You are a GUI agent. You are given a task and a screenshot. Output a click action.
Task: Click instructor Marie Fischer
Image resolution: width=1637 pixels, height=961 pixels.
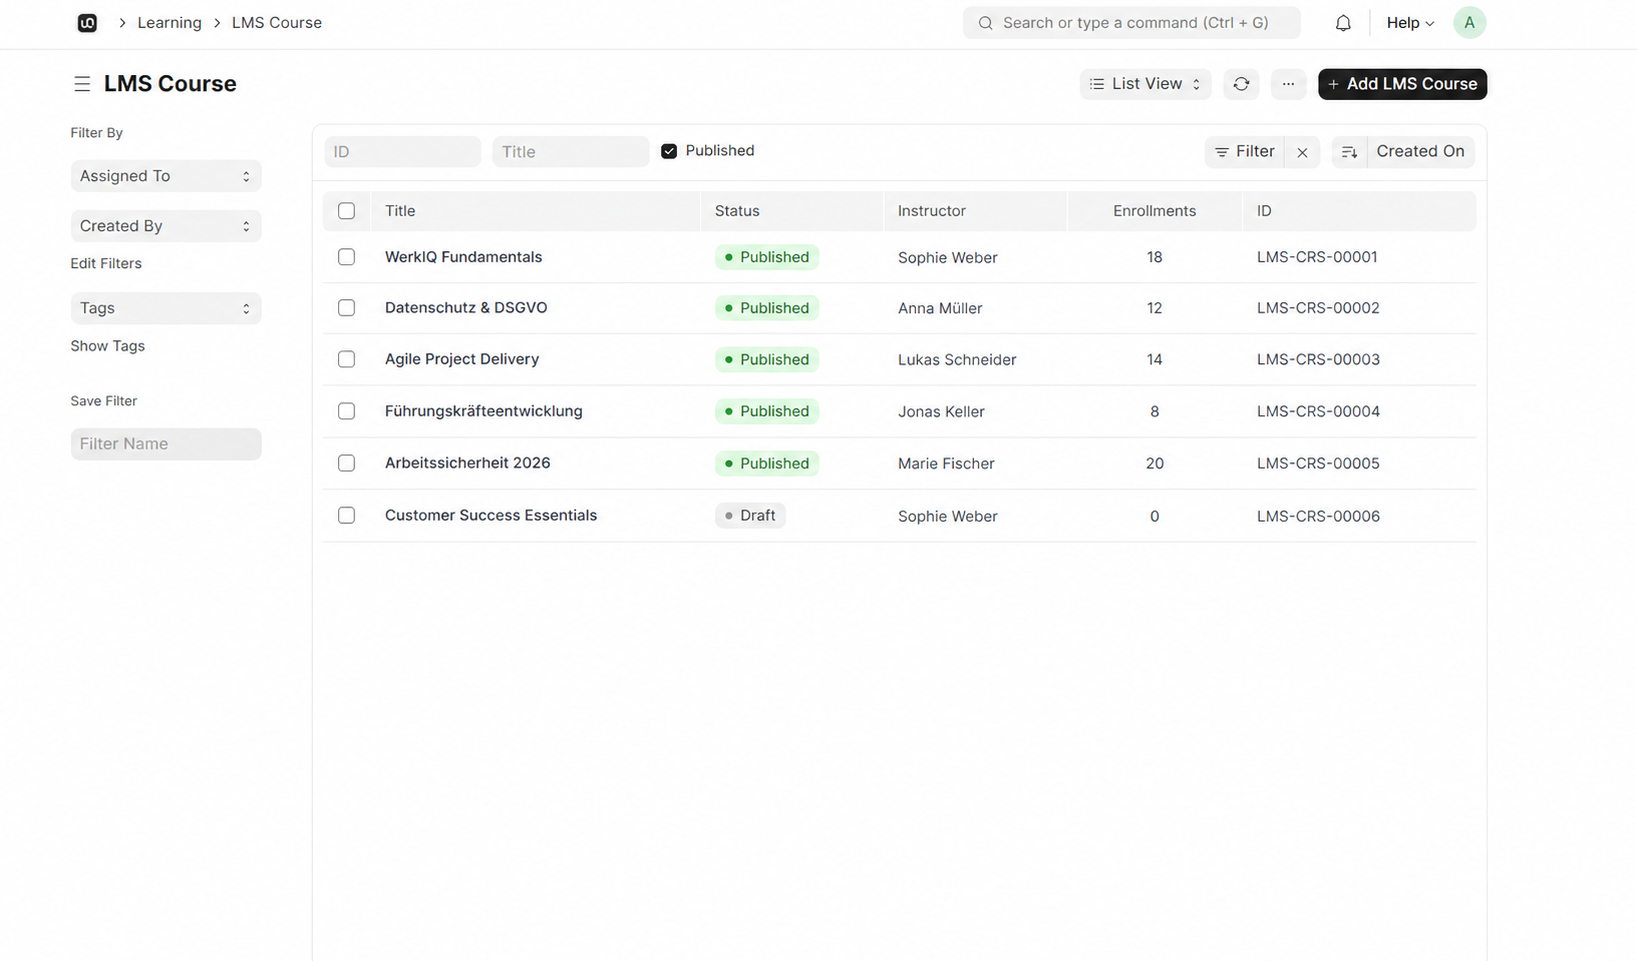[x=946, y=464]
